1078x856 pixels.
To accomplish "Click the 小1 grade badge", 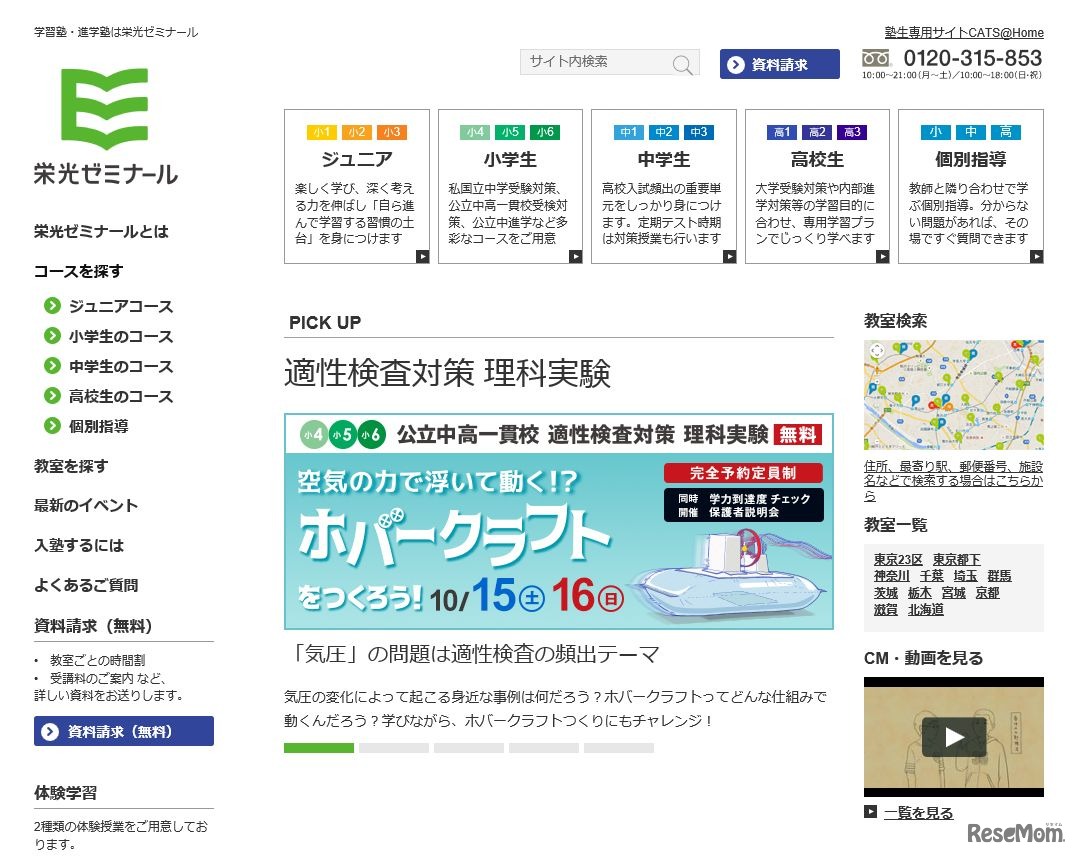I will pyautogui.click(x=322, y=132).
